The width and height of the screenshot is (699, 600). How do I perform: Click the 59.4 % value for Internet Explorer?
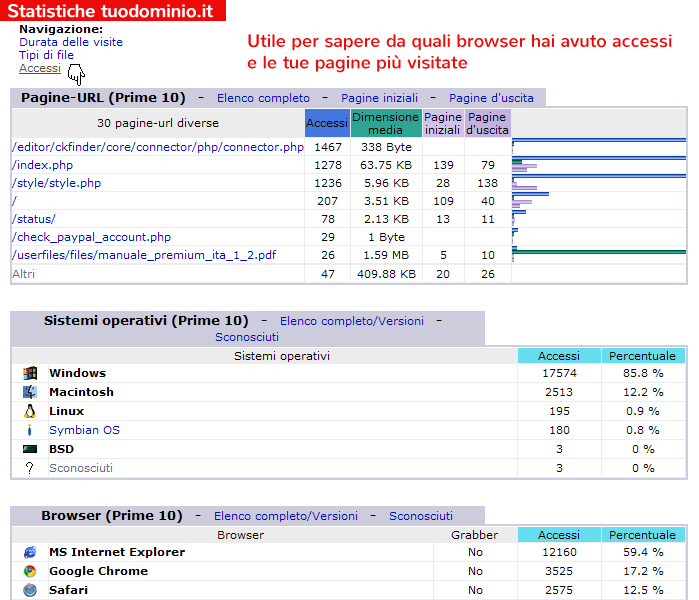coord(643,552)
